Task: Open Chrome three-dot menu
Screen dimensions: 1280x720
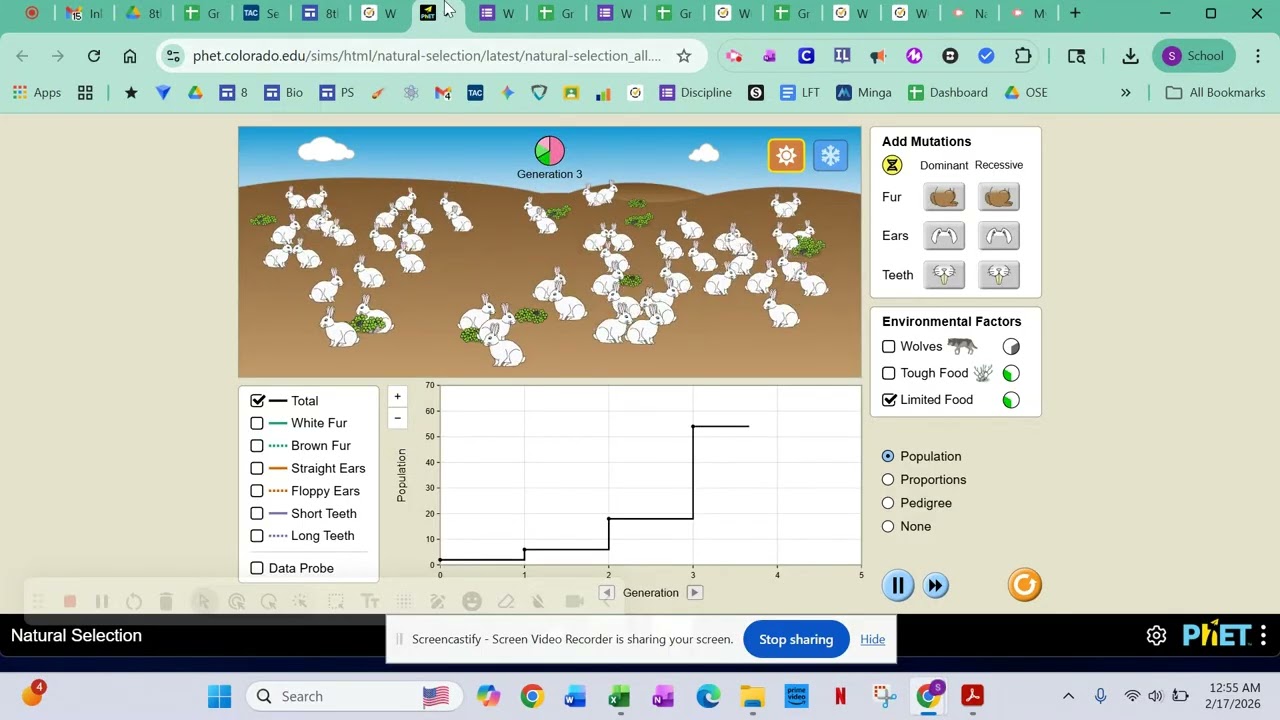Action: coord(1257,56)
